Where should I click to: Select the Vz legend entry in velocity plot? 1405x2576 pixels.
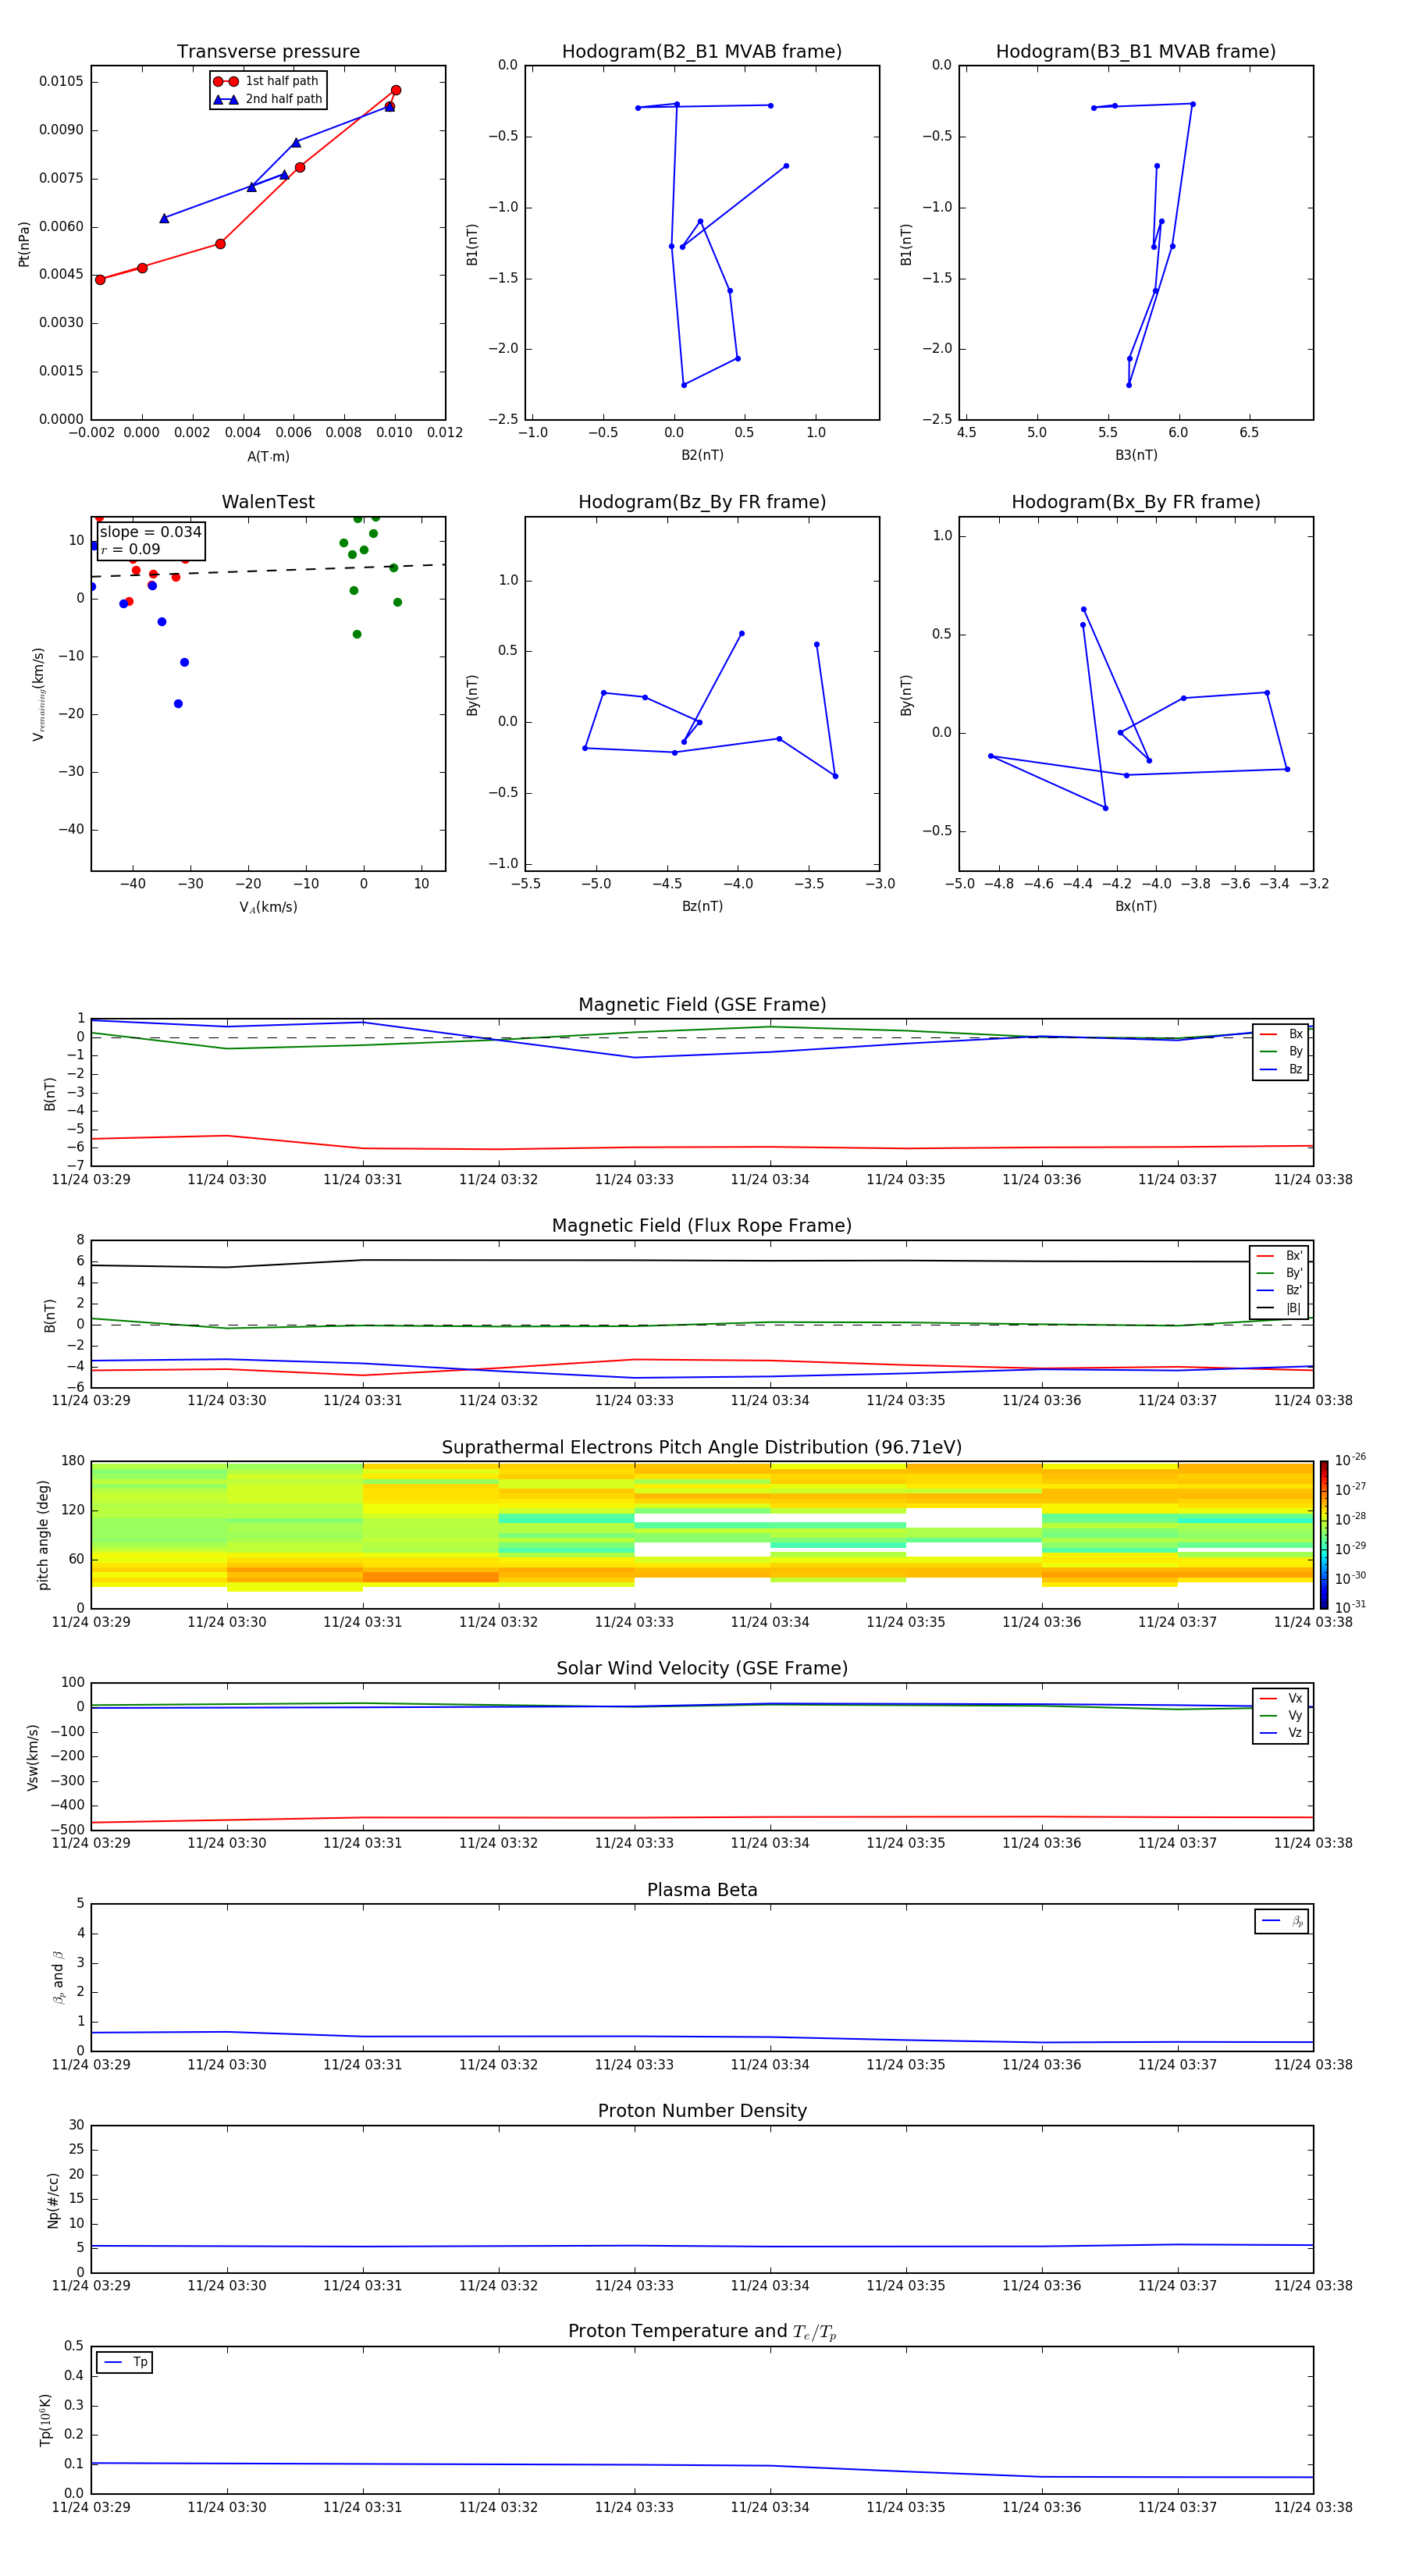[1281, 1733]
